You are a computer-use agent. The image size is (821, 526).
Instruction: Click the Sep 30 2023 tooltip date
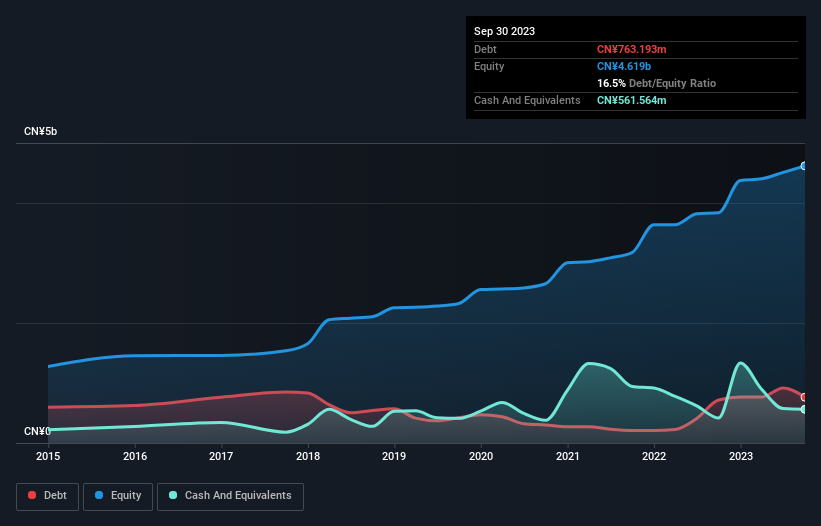(504, 31)
